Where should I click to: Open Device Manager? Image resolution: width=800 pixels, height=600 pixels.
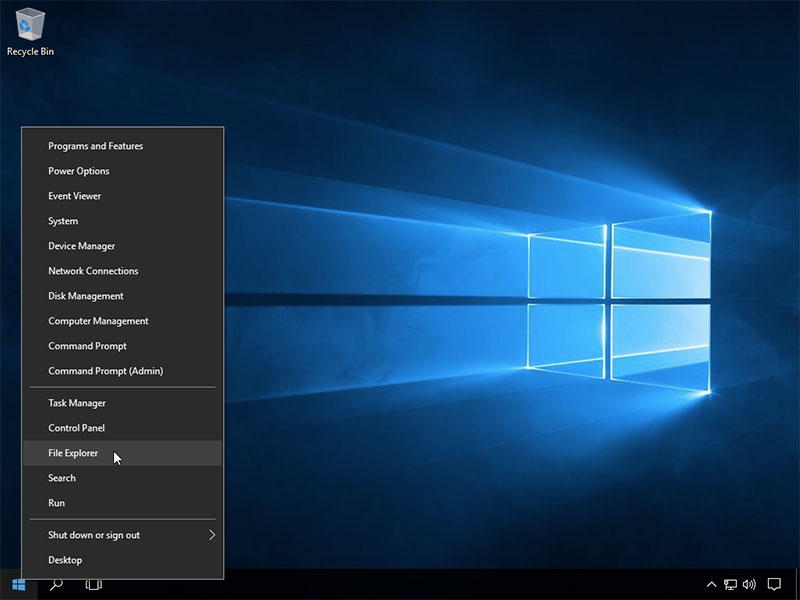(82, 246)
